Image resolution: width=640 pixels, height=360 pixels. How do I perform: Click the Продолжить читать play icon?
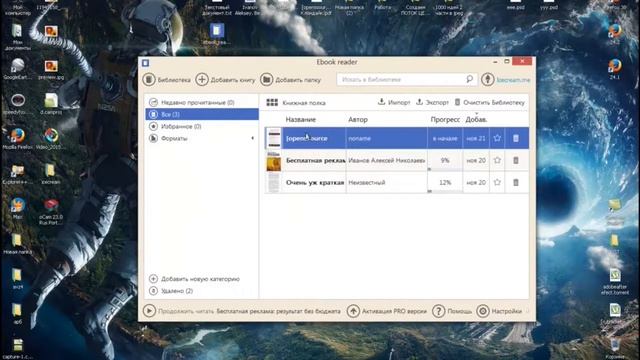[x=149, y=311]
